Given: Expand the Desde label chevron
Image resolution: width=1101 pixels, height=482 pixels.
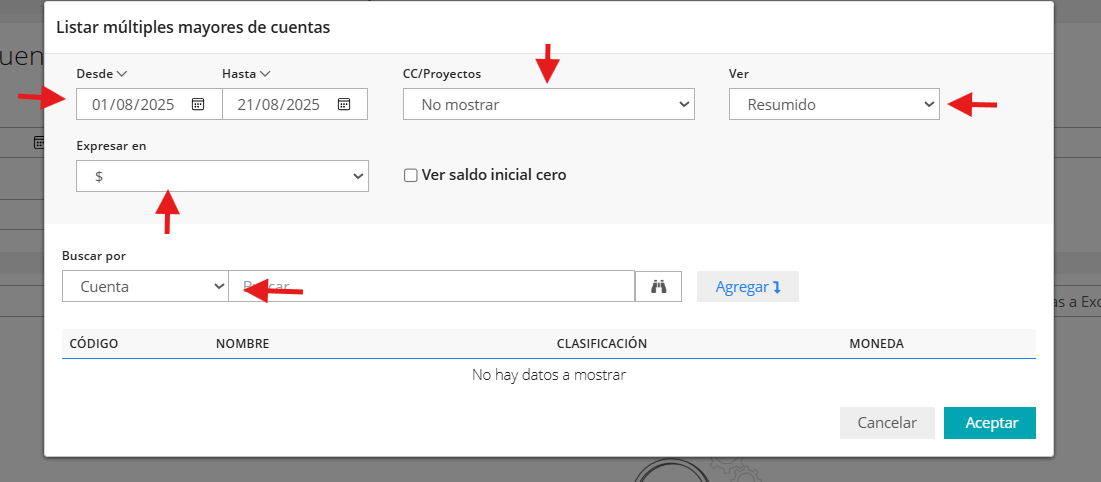Looking at the screenshot, I should coord(121,73).
